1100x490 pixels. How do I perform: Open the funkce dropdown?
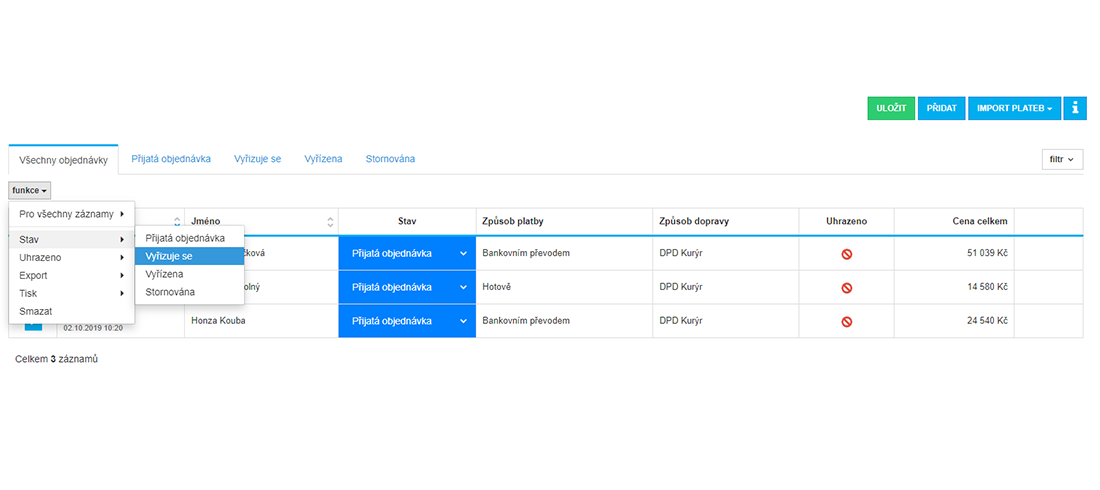pyautogui.click(x=29, y=190)
